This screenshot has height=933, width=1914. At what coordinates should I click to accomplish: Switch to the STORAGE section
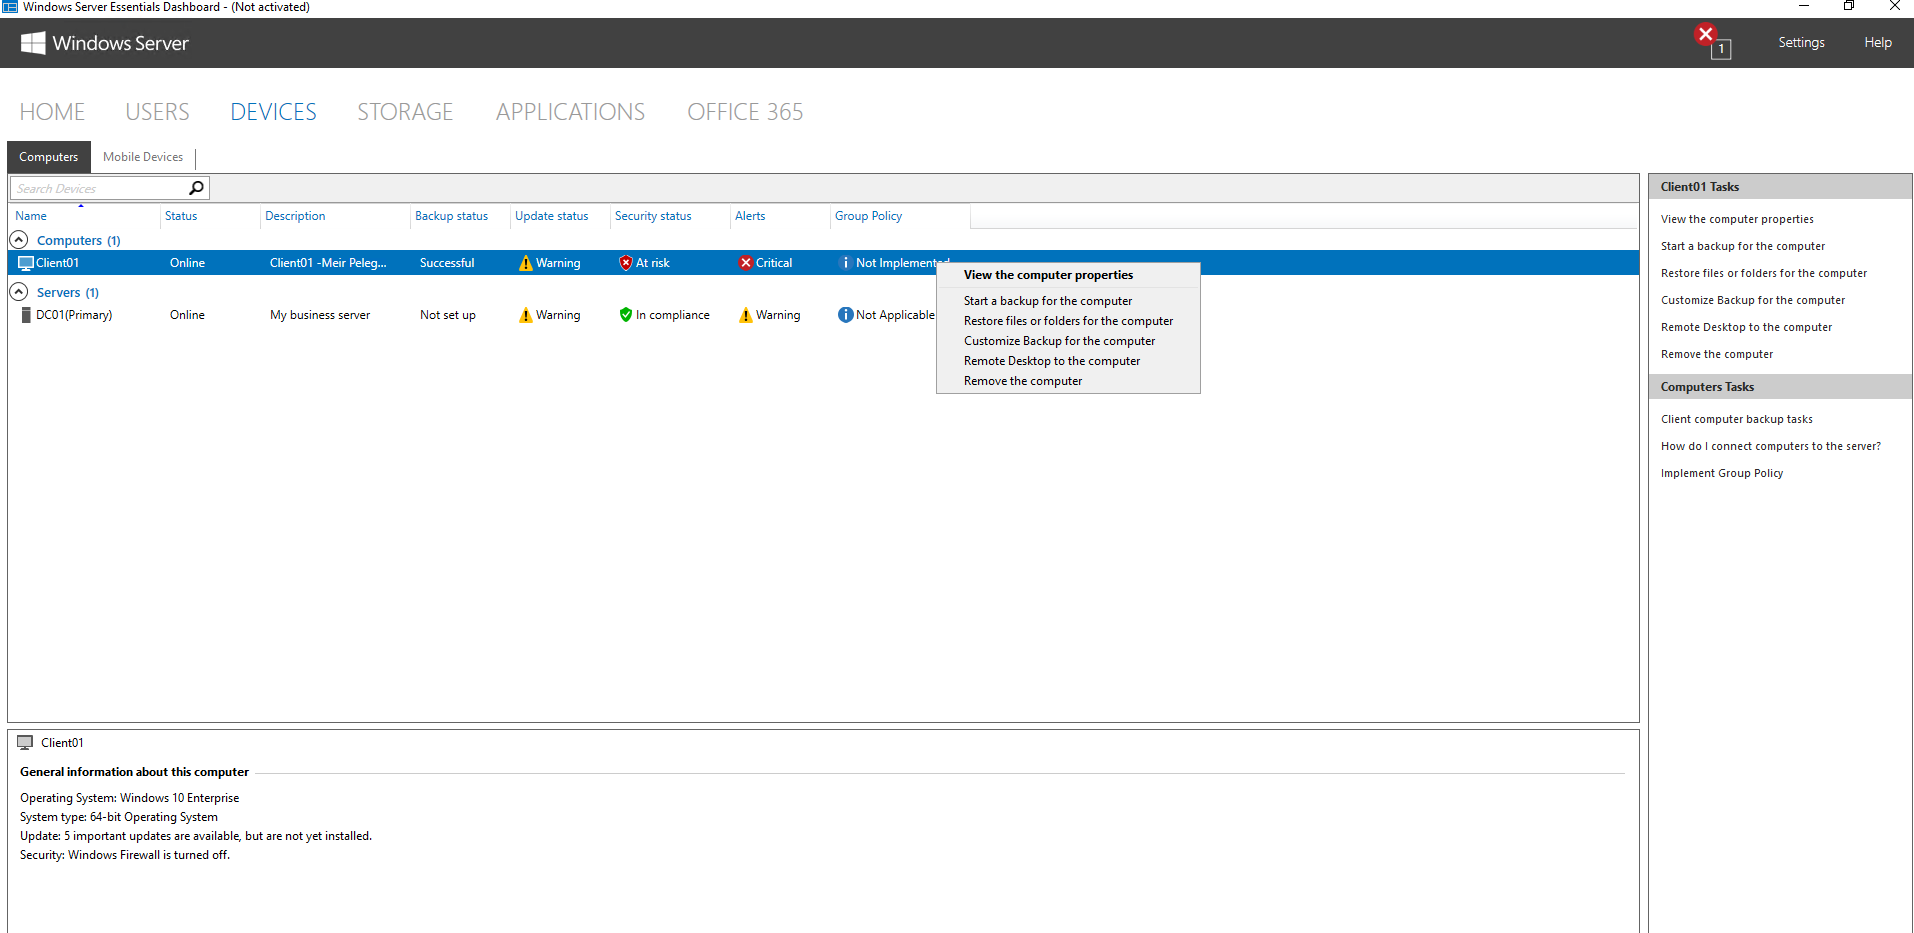pos(405,112)
